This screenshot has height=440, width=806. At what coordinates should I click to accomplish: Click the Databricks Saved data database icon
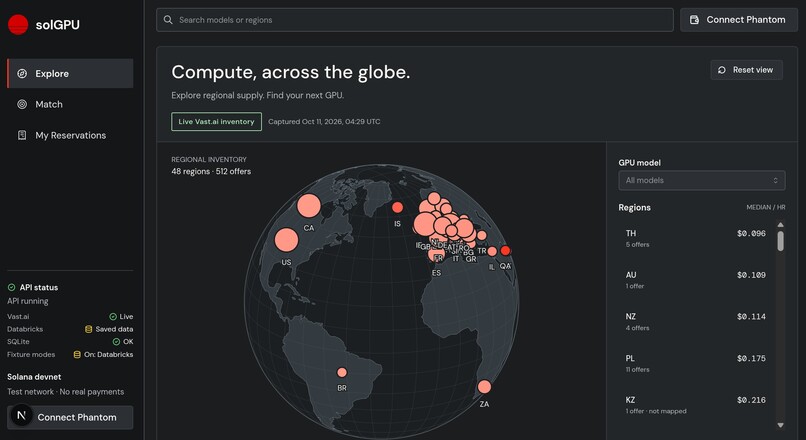(88, 329)
